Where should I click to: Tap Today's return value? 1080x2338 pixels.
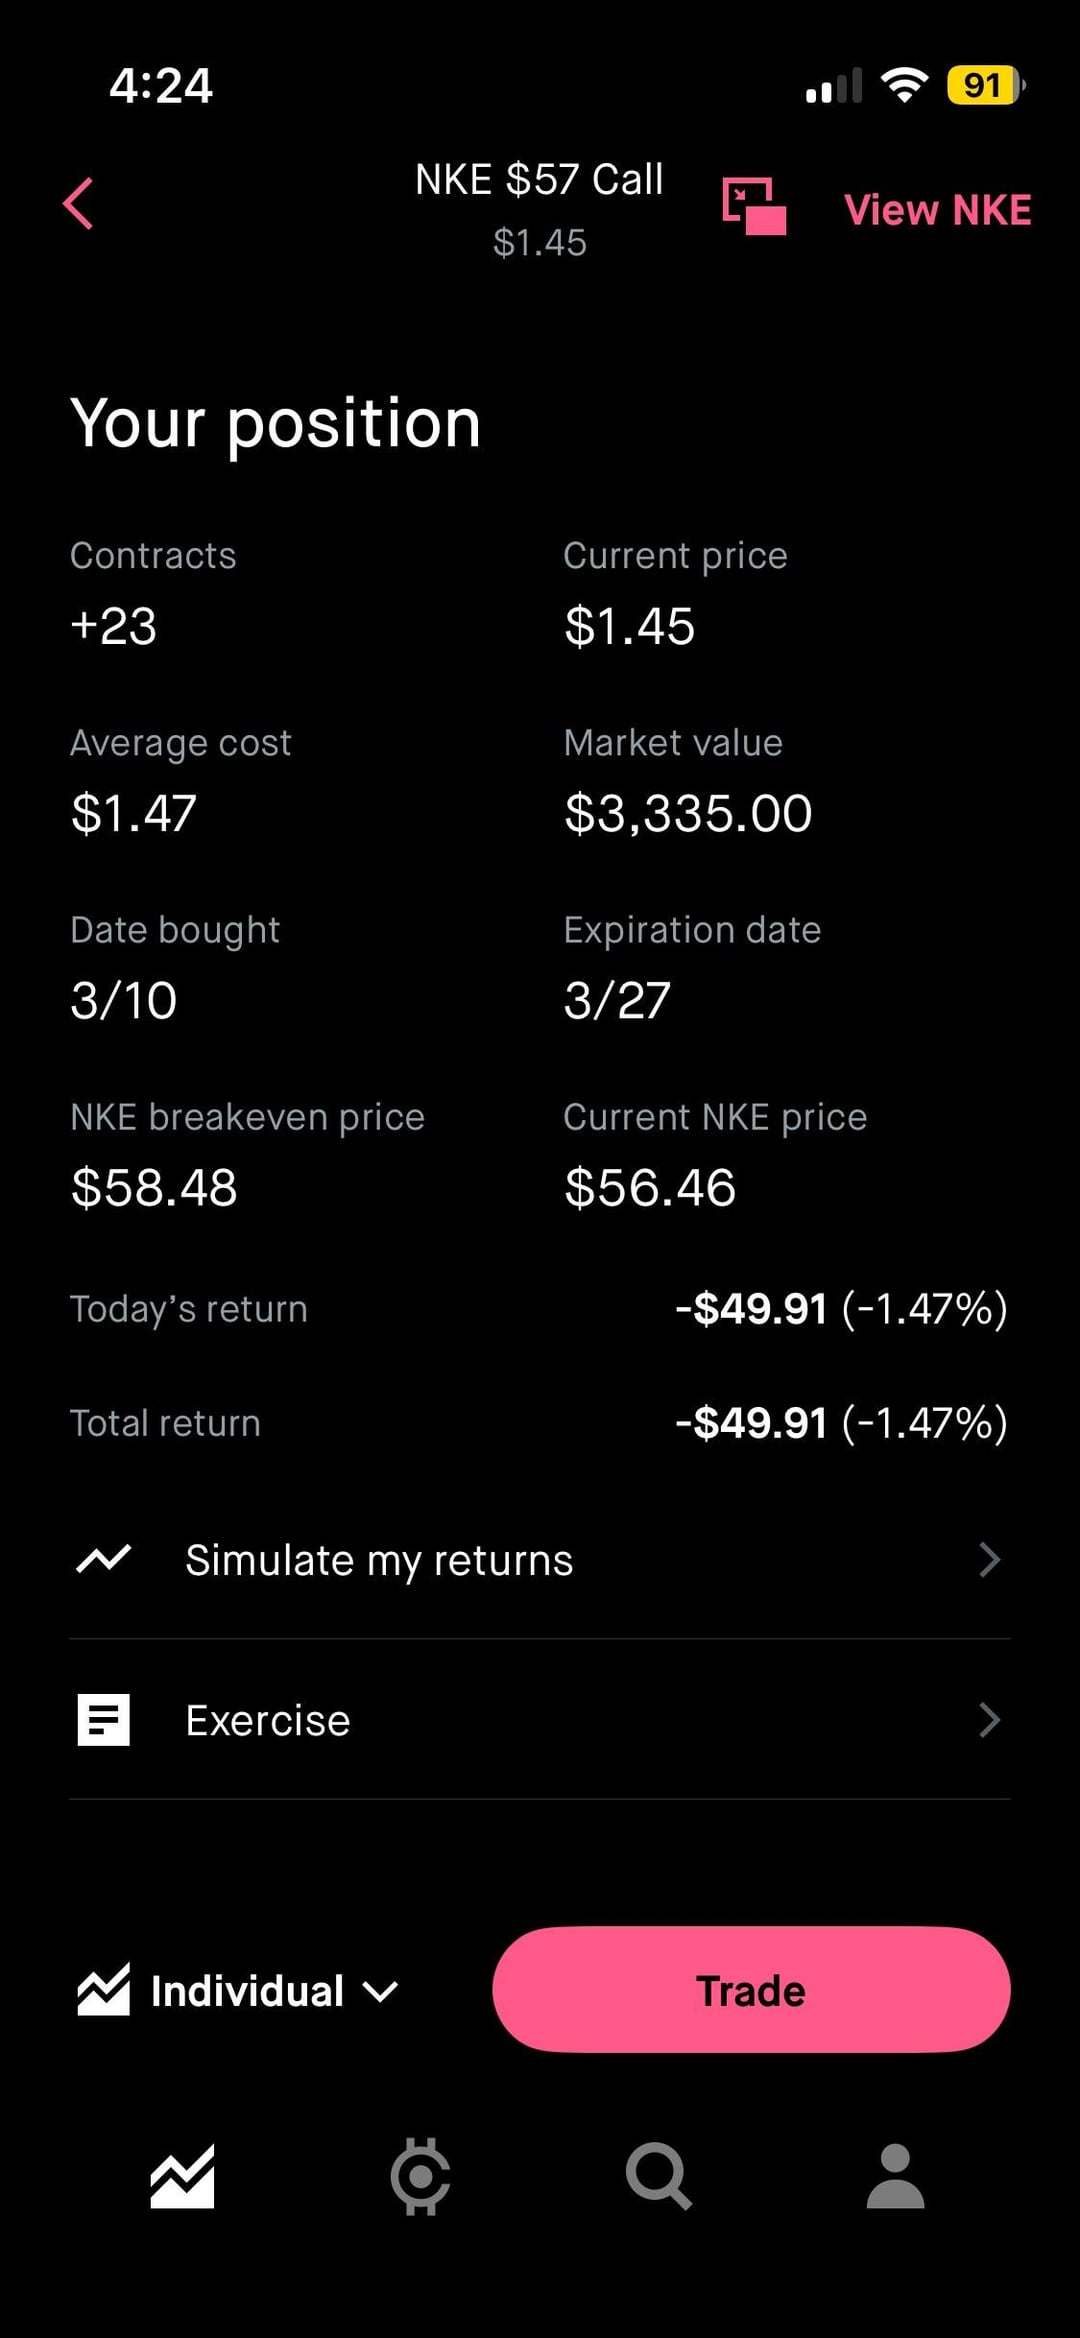pyautogui.click(x=841, y=1309)
